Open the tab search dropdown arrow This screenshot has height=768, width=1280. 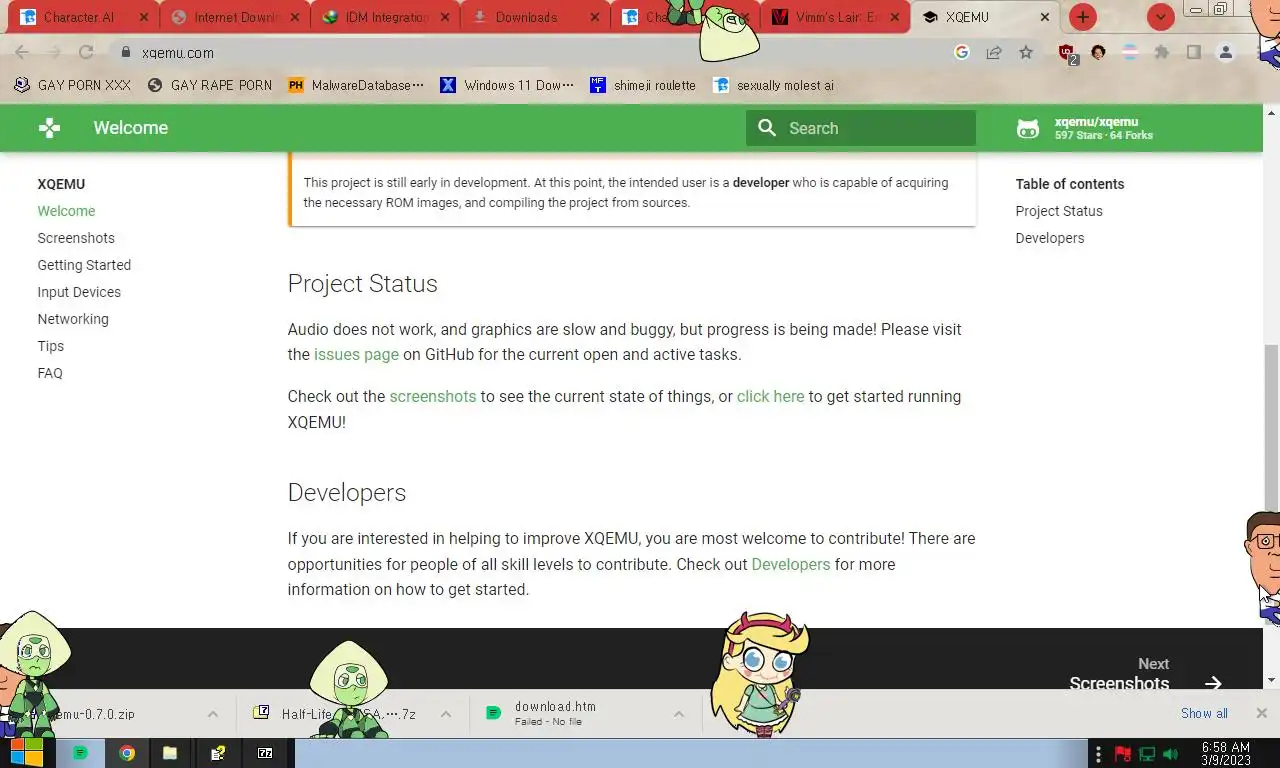click(x=1160, y=17)
